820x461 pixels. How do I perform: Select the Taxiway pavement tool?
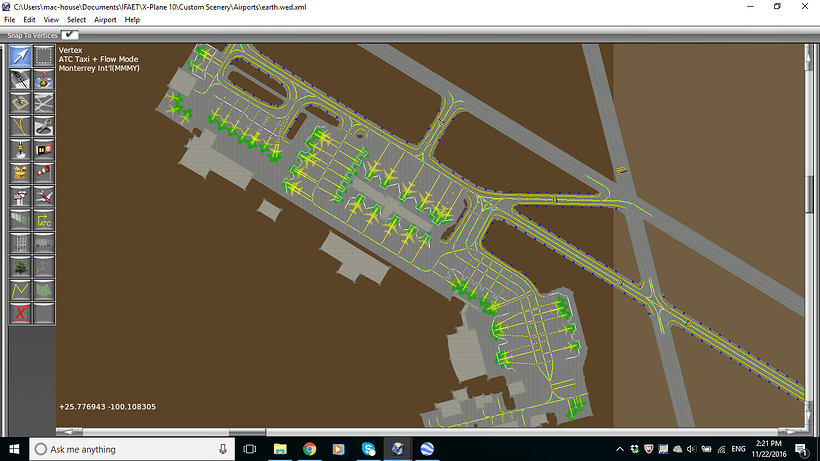pos(44,103)
